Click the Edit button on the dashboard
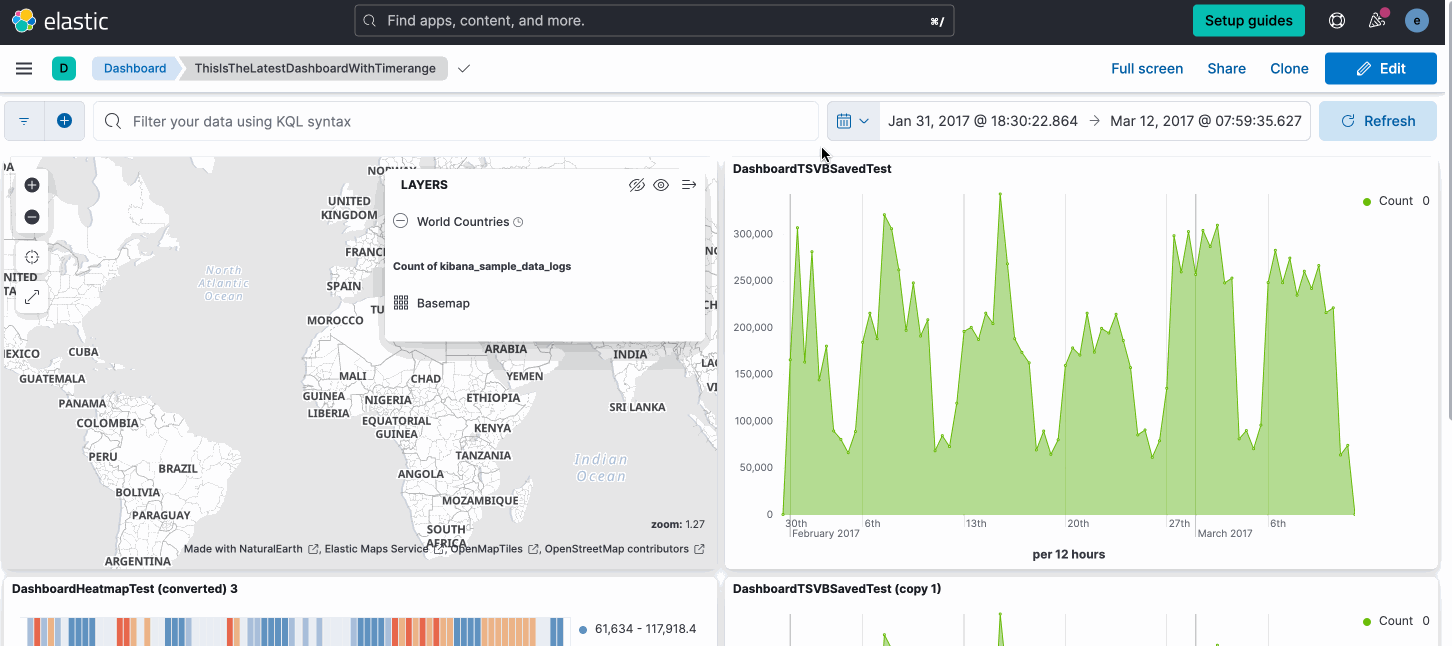 coord(1381,68)
